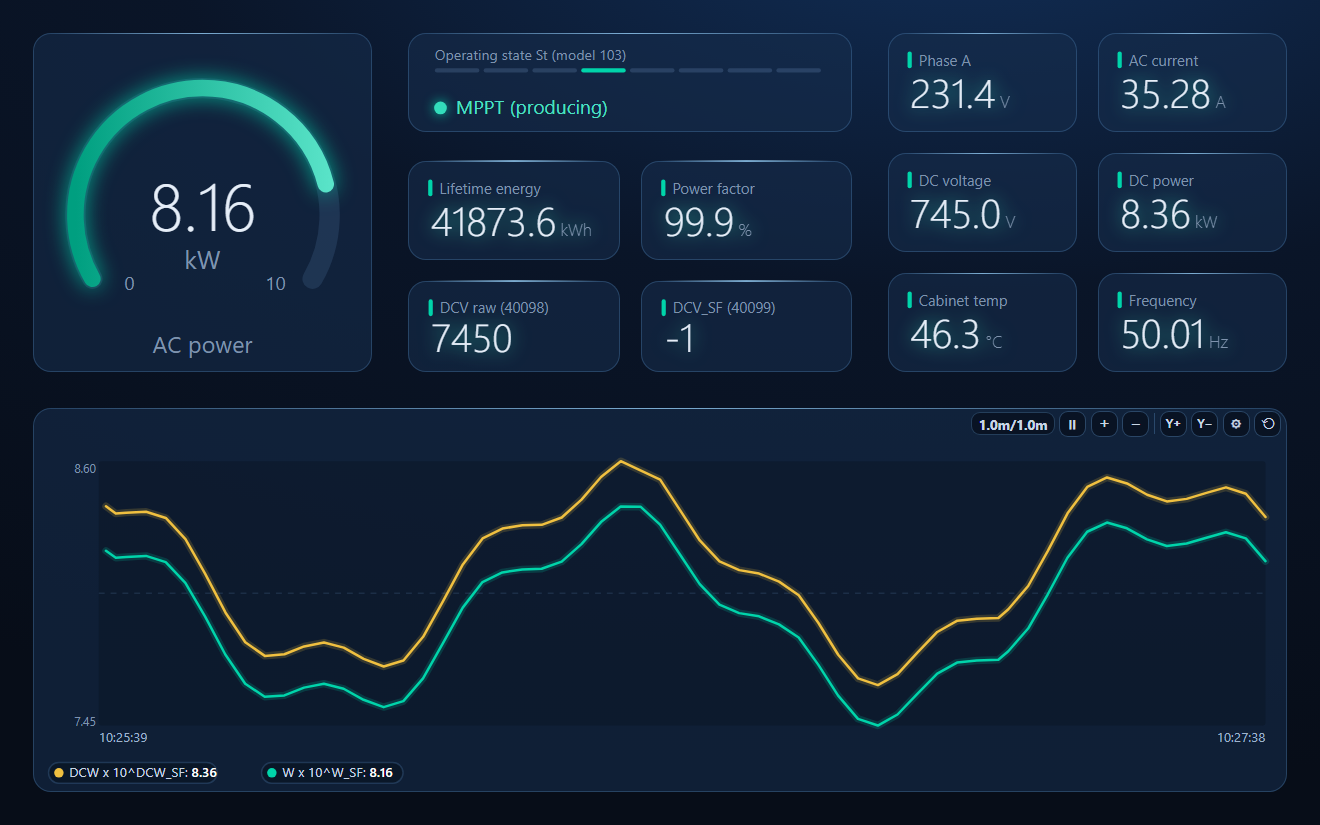Screen dimensions: 1320x825
Task: Click the 7.45 Y-axis minimum label
Action: coord(85,722)
